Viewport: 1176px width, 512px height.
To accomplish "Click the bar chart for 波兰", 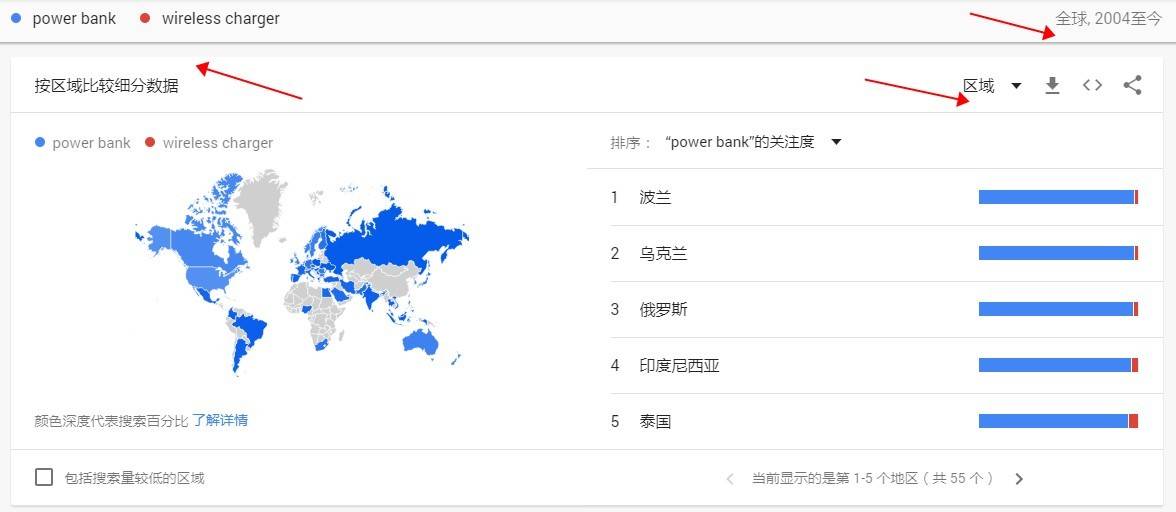I will 1058,198.
